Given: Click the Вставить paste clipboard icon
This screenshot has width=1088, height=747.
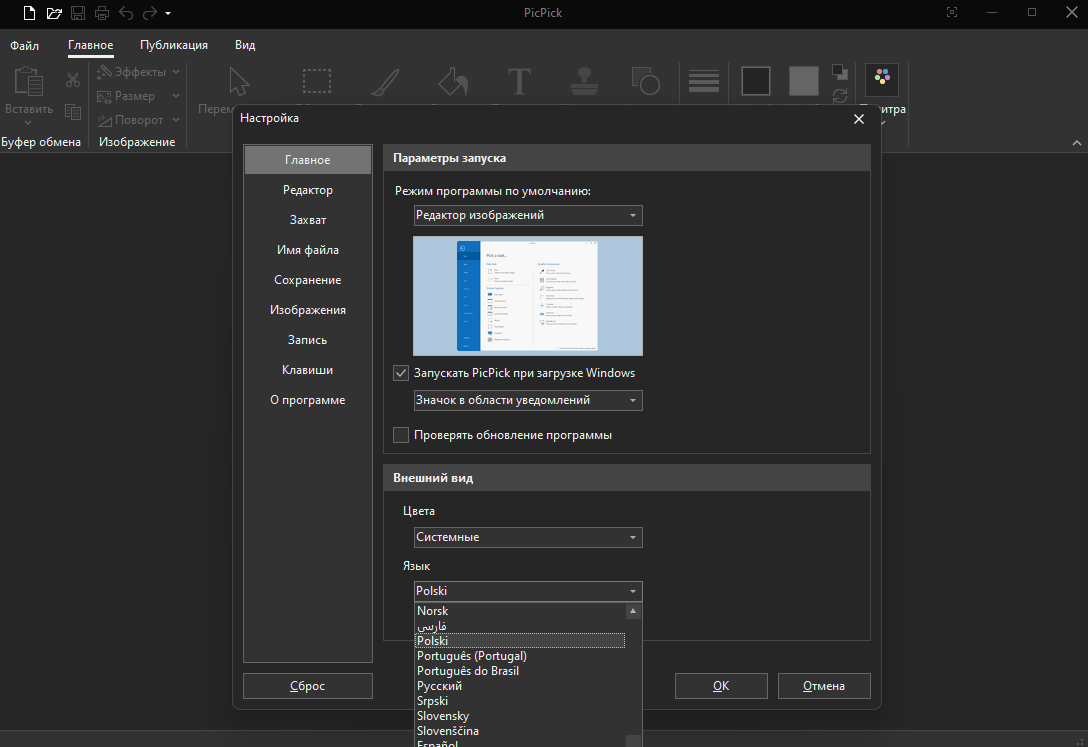Looking at the screenshot, I should coord(28,83).
